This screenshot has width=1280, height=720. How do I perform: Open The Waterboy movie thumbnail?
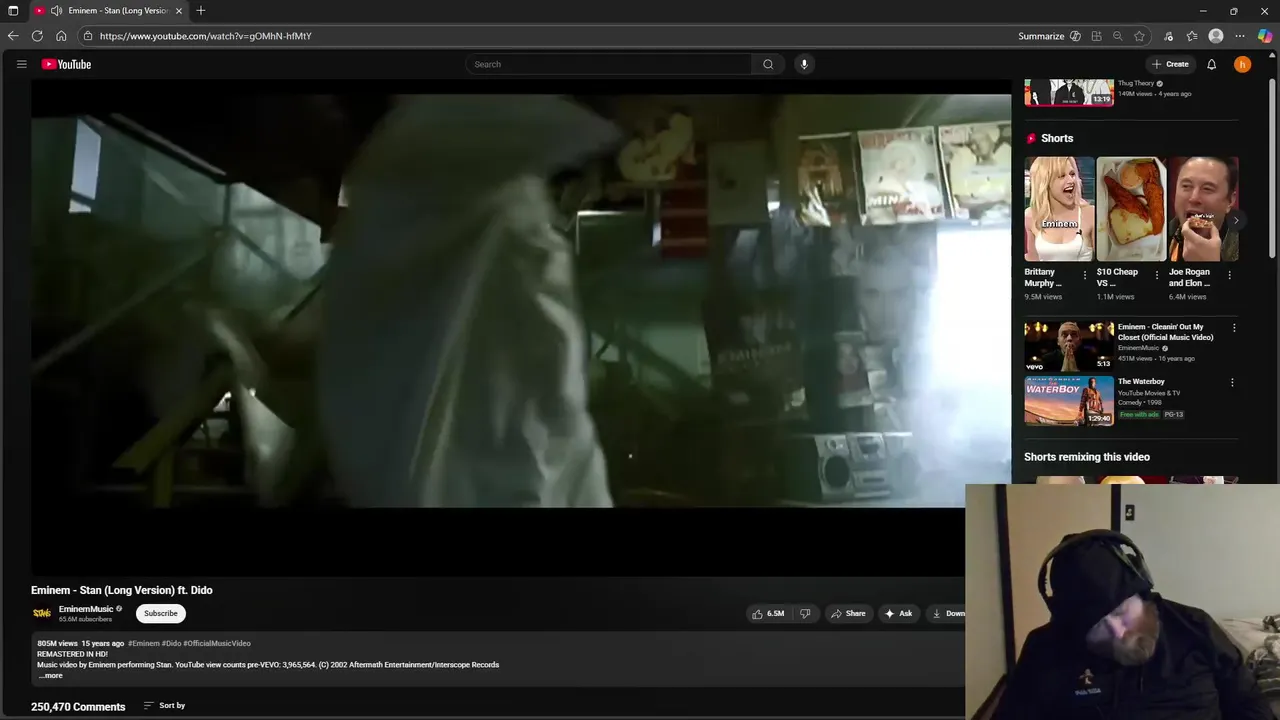[1069, 400]
